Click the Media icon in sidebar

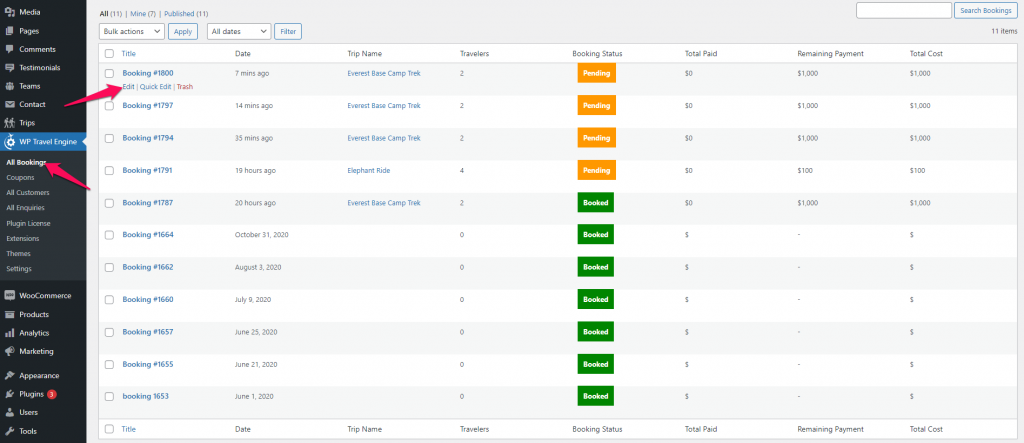pyautogui.click(x=10, y=12)
